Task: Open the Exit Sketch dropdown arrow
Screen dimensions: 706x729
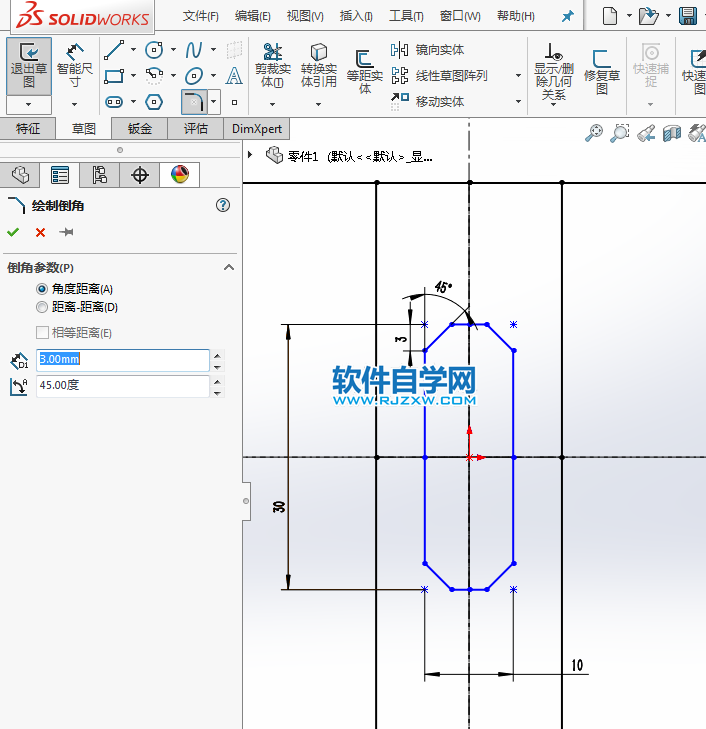Action: pyautogui.click(x=29, y=105)
